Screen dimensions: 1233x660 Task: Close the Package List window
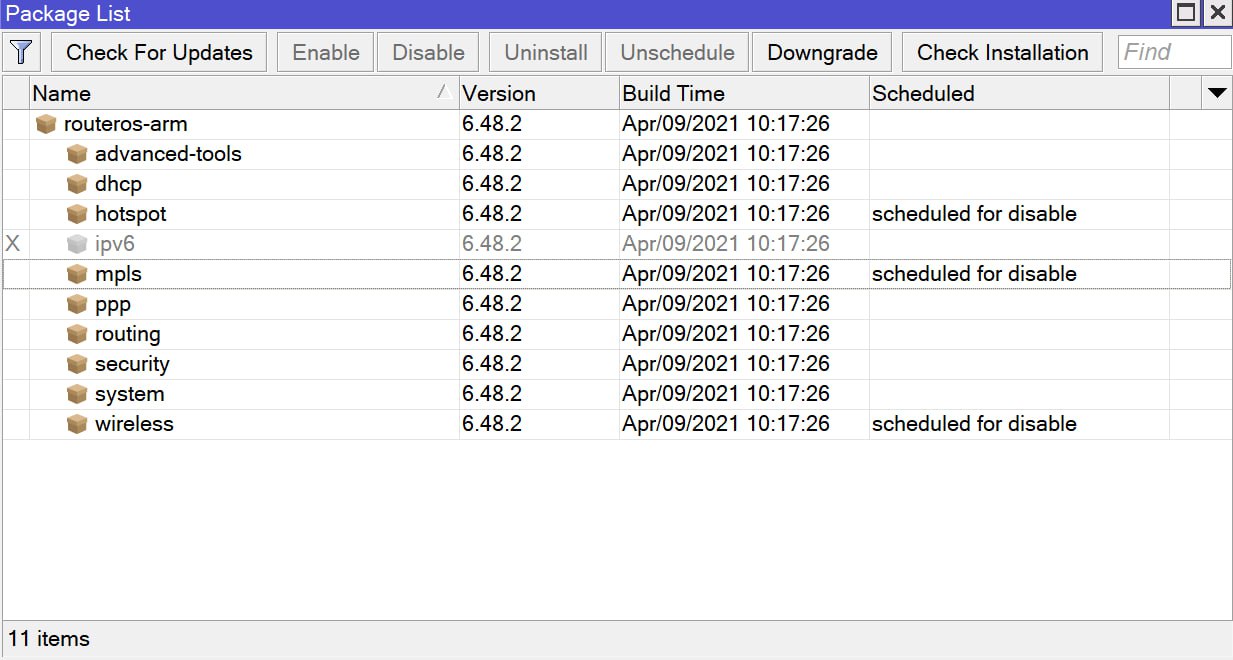pos(1216,13)
